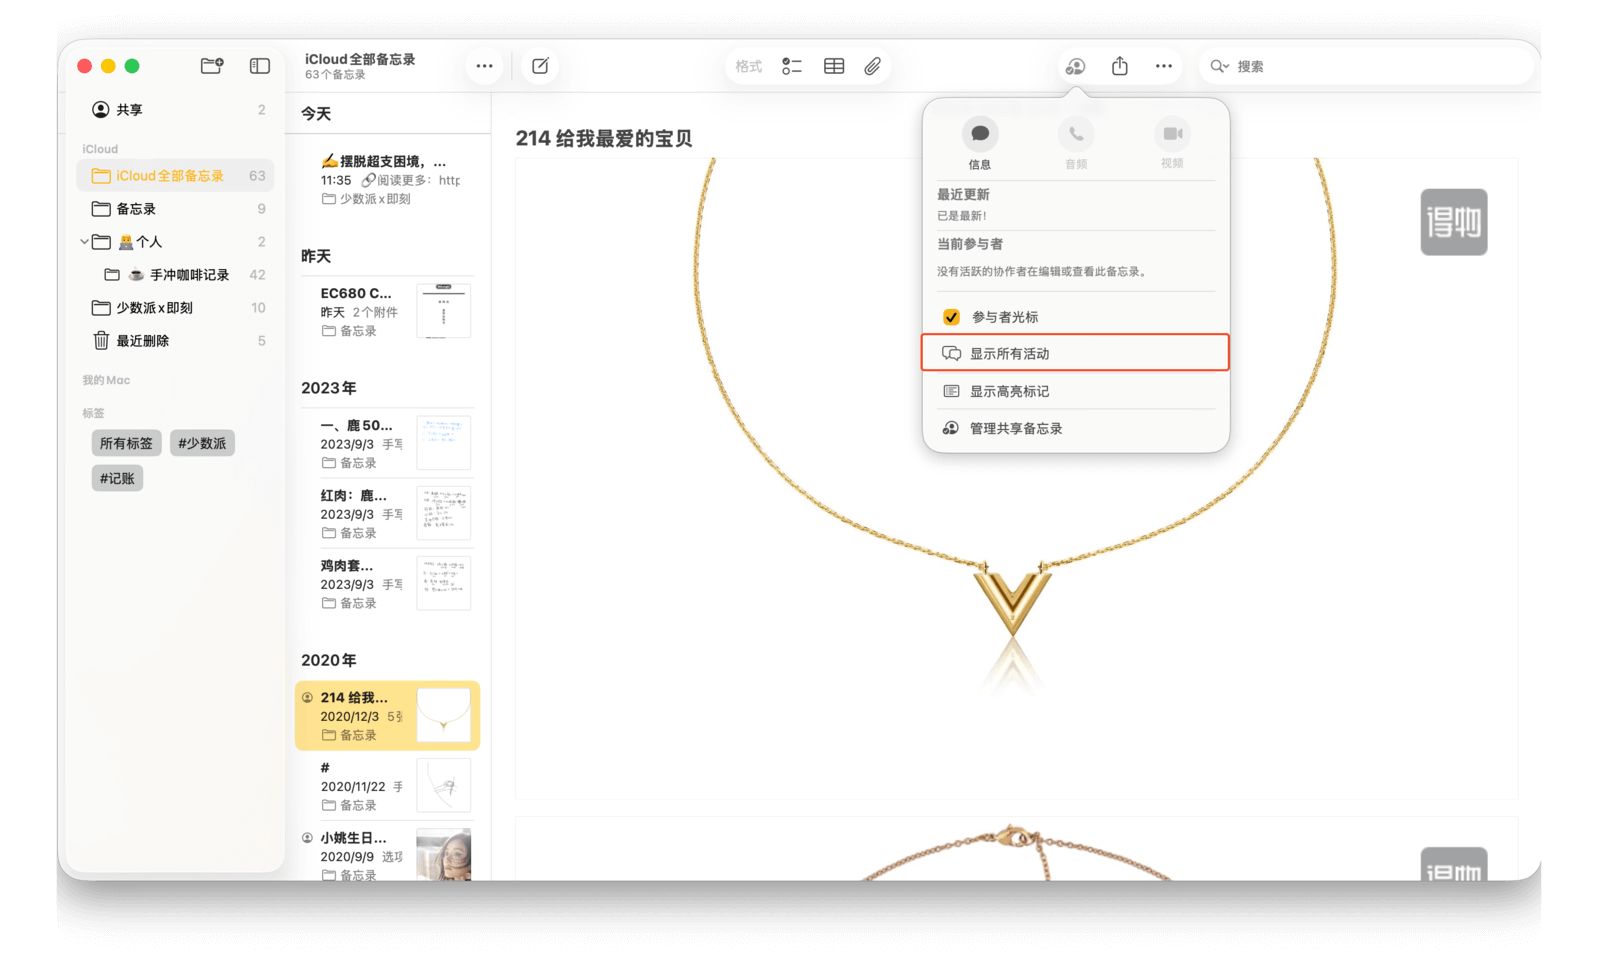This screenshot has width=1600, height=957.
Task: Click the 当前参与者 heading in the popover
Action: click(x=970, y=244)
